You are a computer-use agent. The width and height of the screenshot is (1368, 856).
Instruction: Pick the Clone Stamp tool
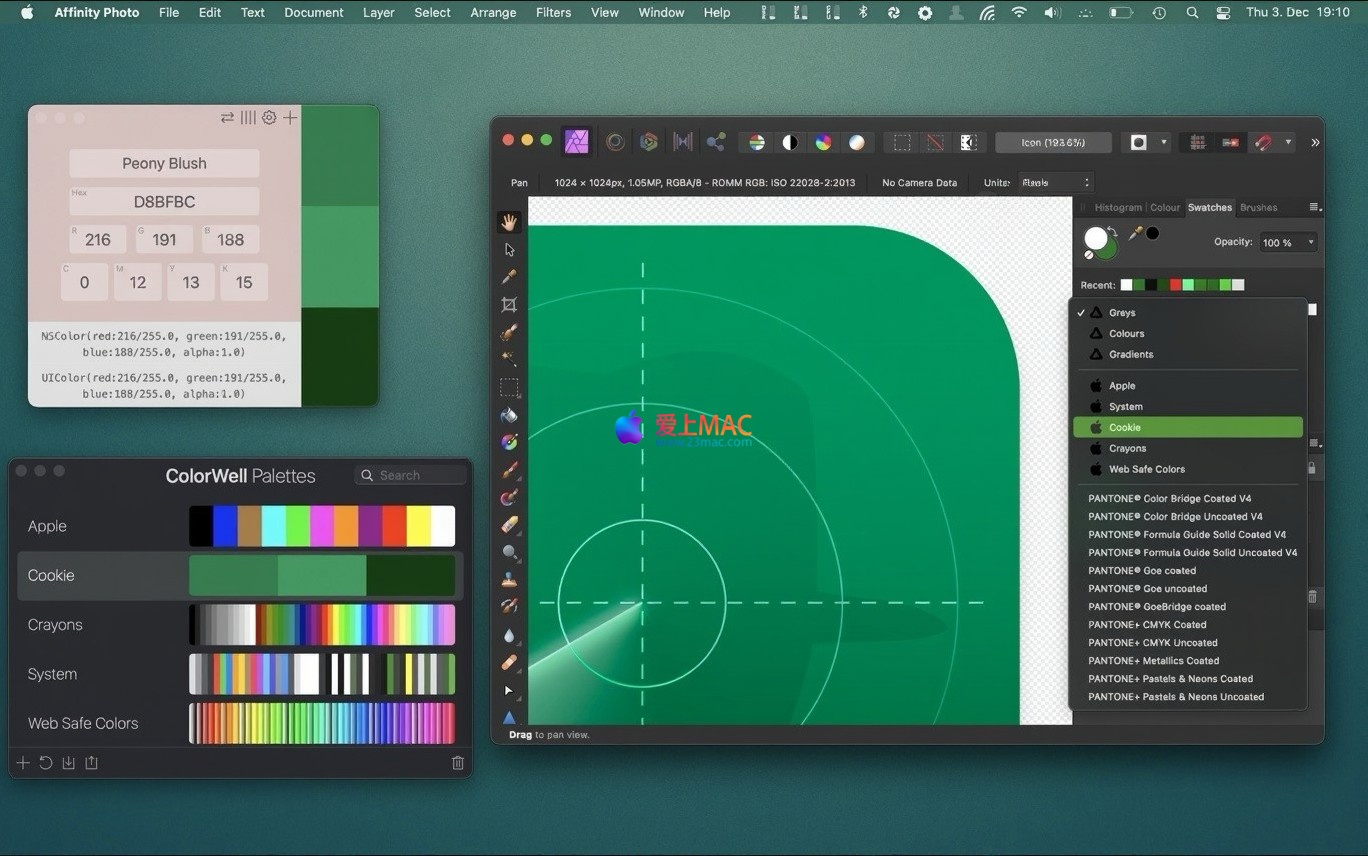point(509,579)
